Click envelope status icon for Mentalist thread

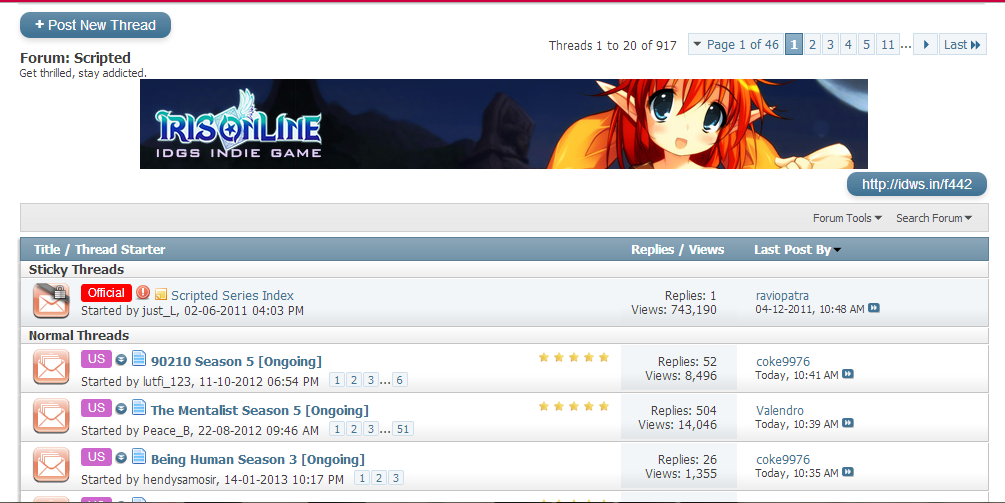pyautogui.click(x=51, y=416)
